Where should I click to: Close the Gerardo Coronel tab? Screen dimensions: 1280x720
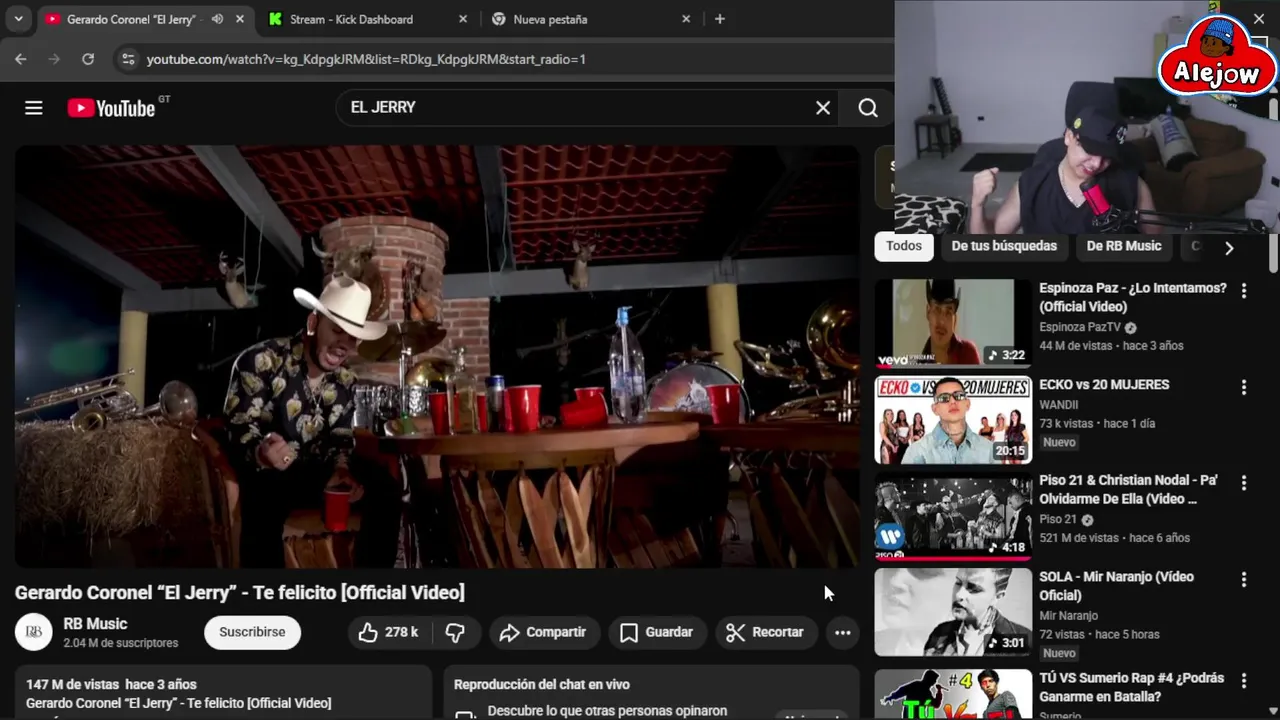click(240, 19)
